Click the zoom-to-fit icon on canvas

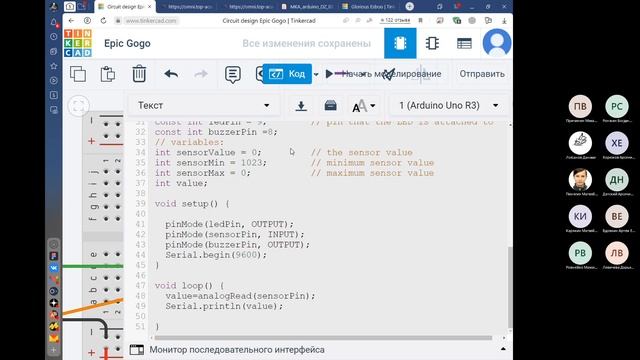[x=78, y=106]
